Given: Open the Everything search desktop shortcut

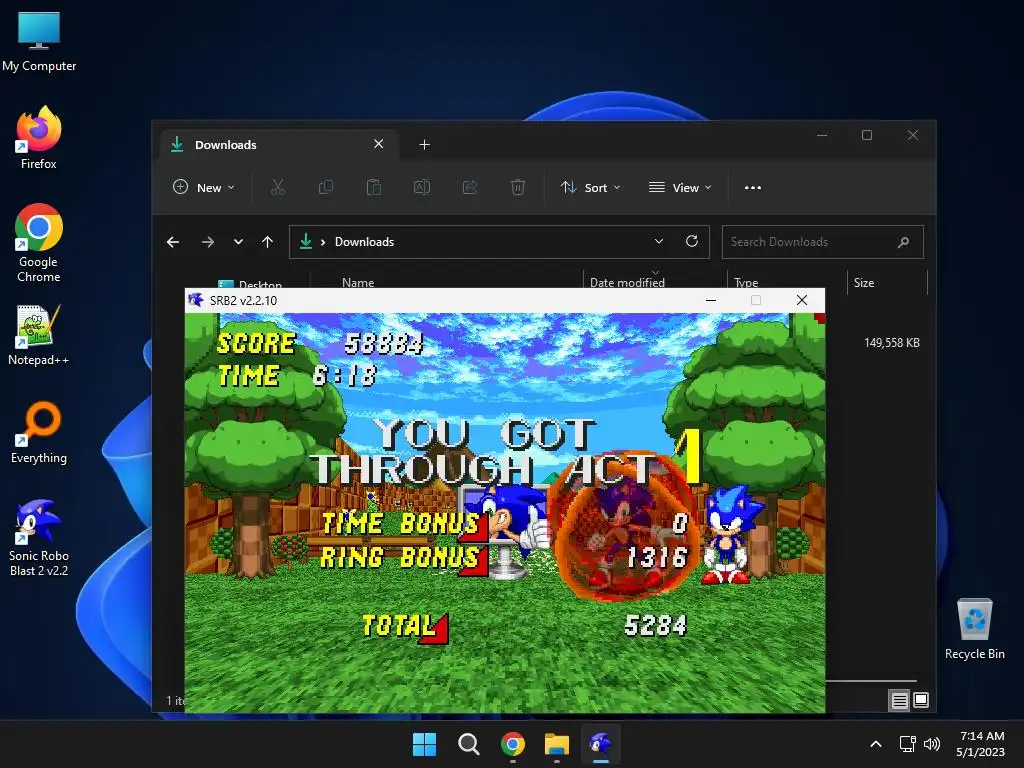Looking at the screenshot, I should coord(39,433).
